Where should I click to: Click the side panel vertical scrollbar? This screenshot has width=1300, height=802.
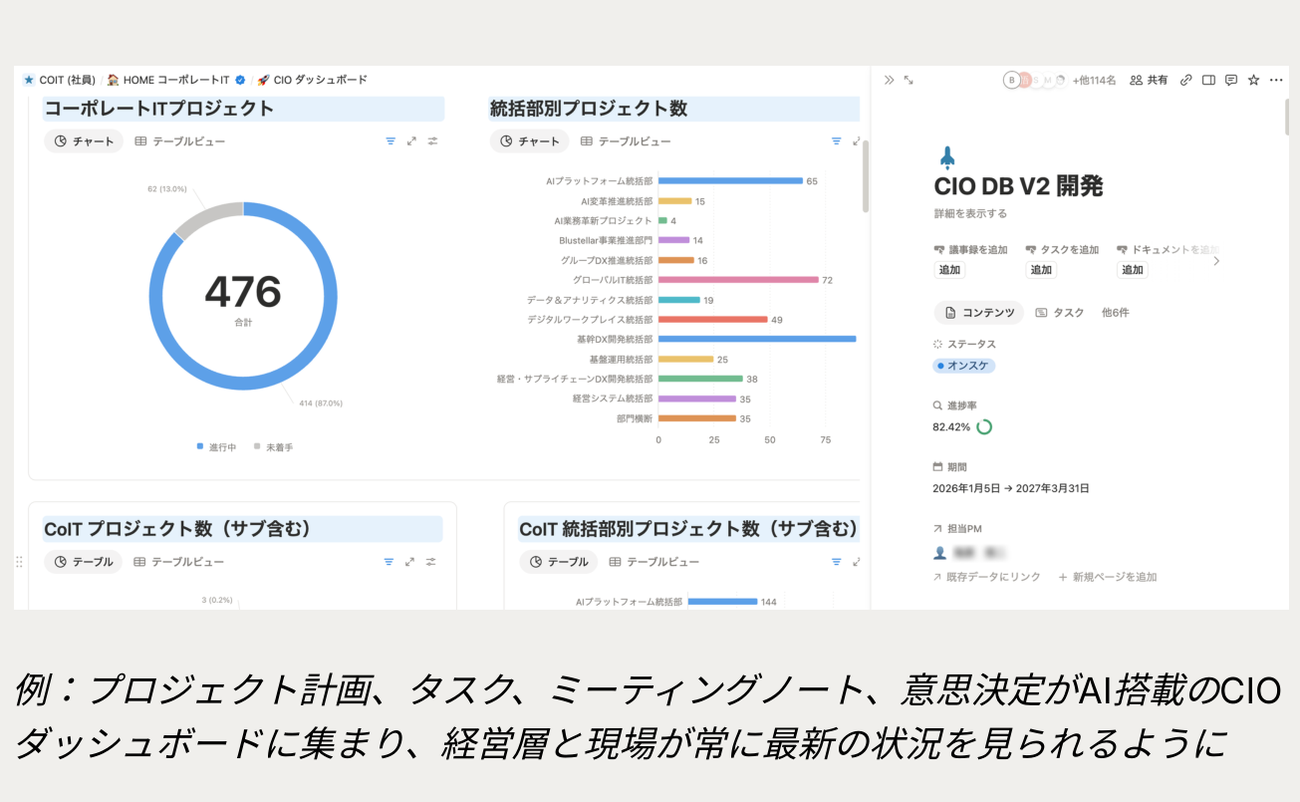[1285, 118]
